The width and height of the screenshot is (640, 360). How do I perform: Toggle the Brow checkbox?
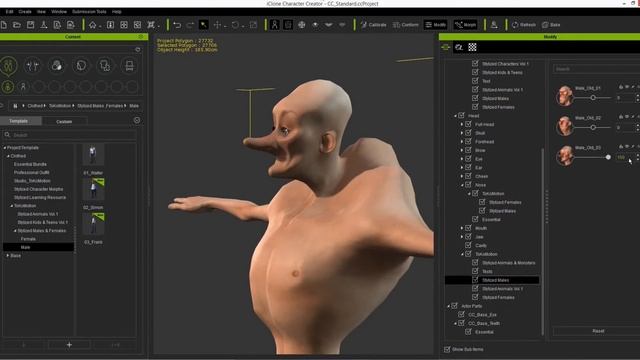(469, 150)
